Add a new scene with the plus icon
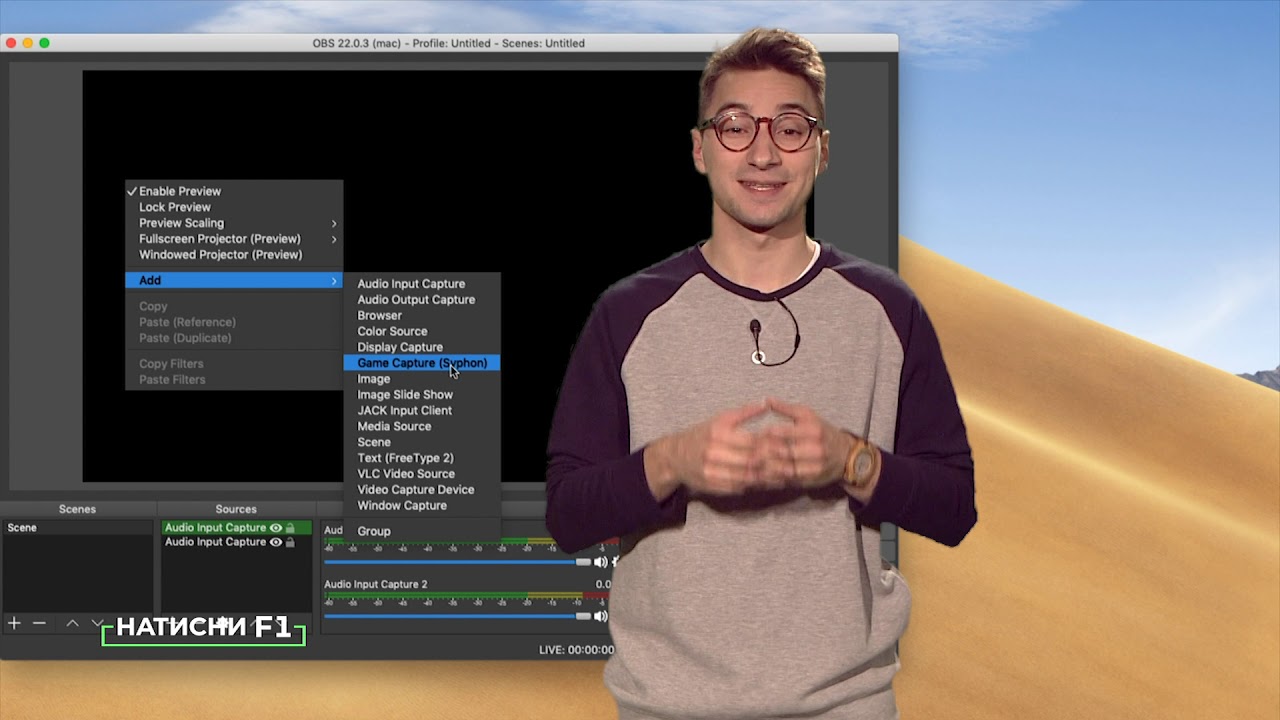Screen dimensions: 1280x720 [14, 623]
